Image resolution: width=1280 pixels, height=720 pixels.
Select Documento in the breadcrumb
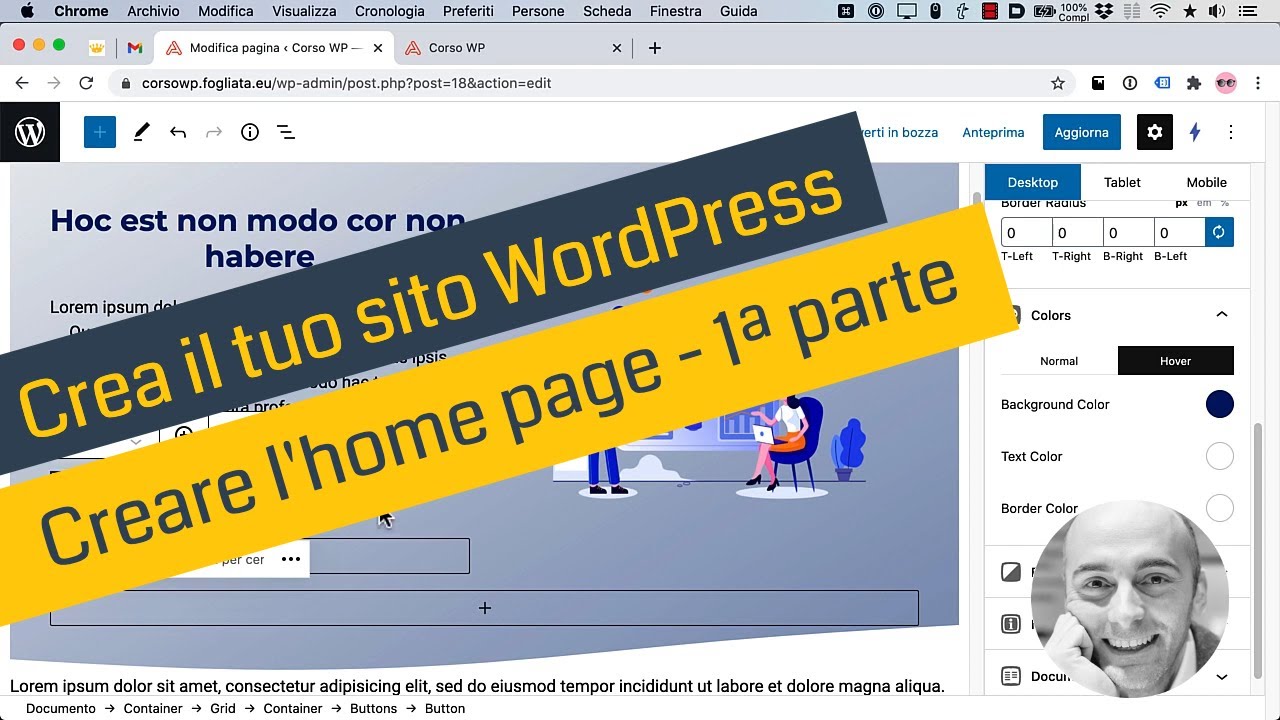pos(61,708)
